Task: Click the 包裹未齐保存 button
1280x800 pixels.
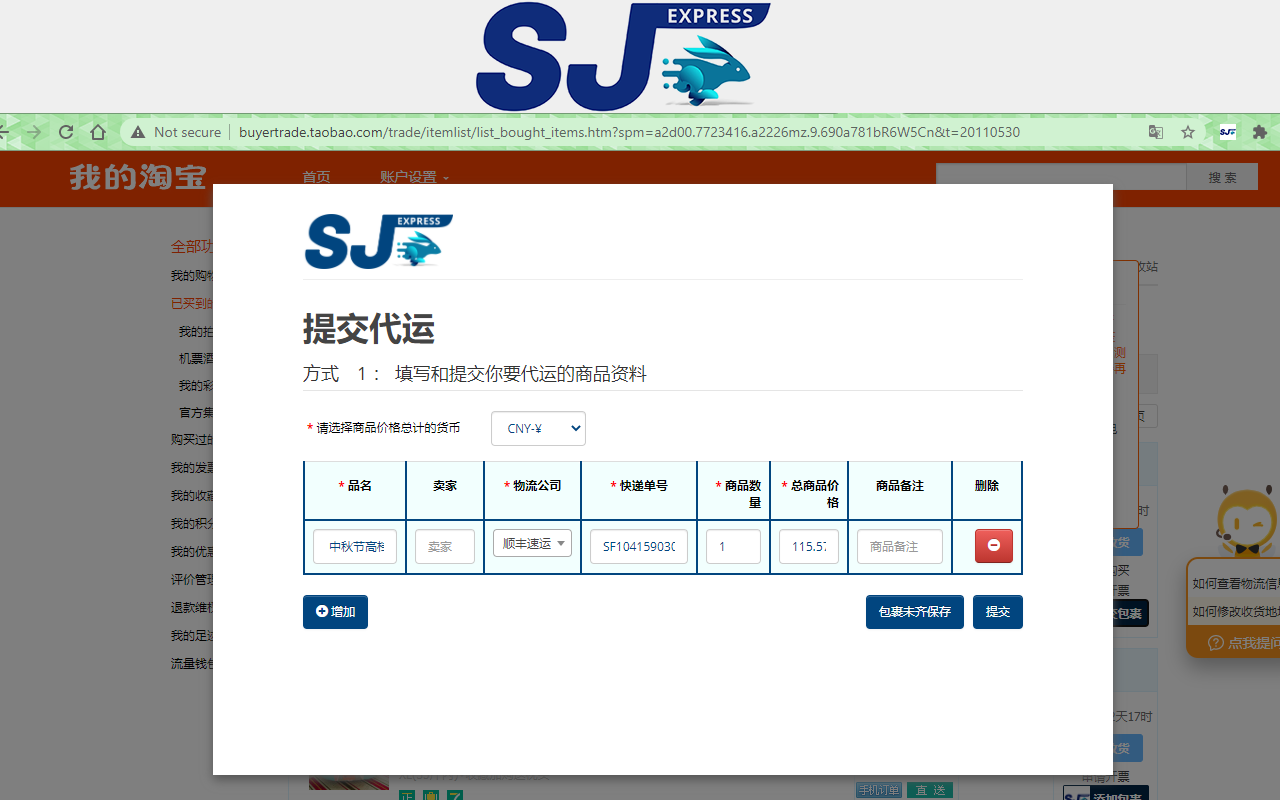Action: 915,612
